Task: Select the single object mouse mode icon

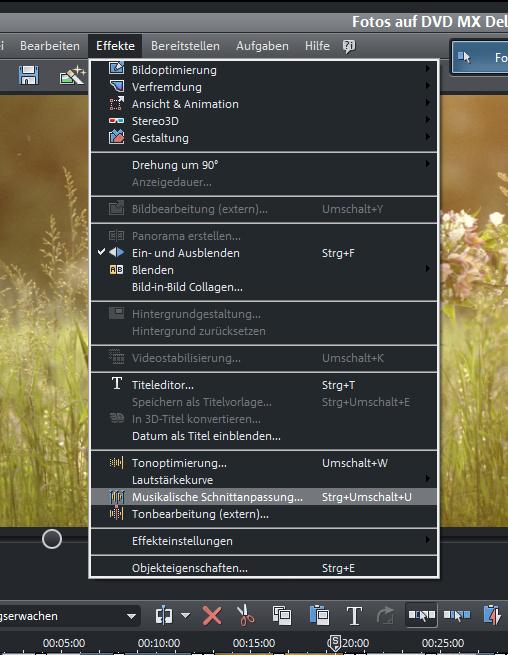Action: (422, 615)
